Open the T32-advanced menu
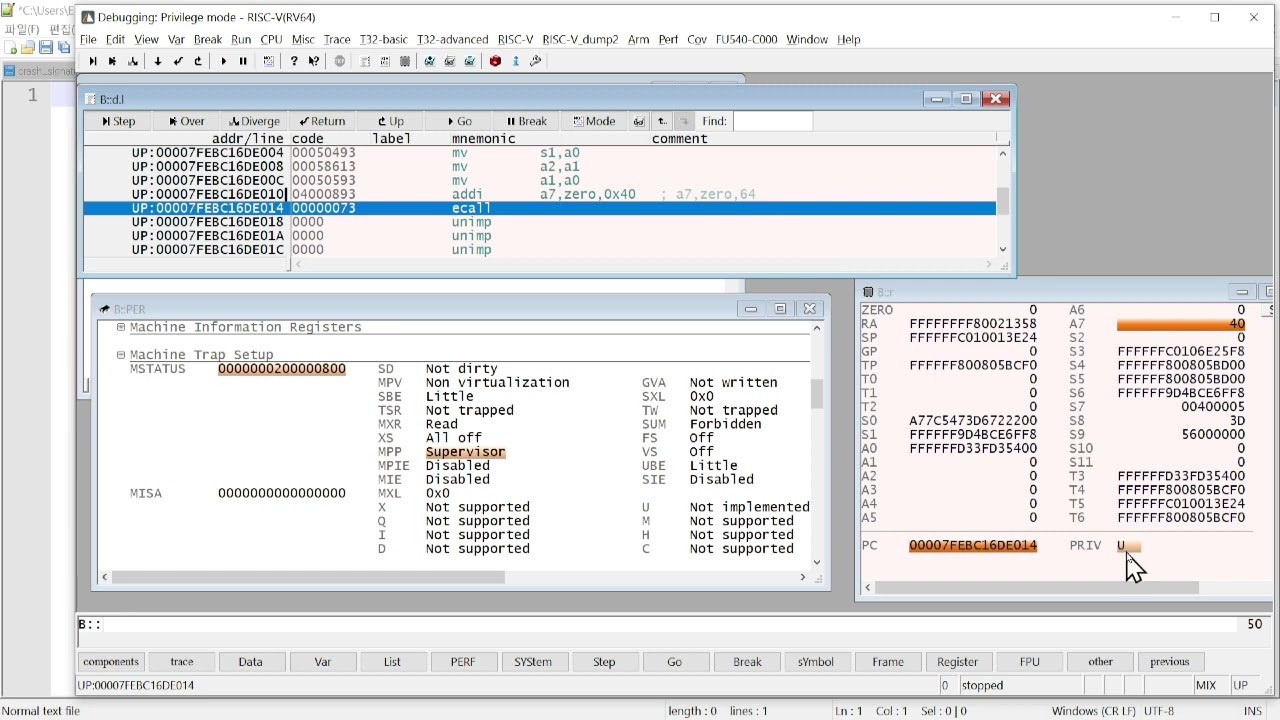 pos(452,39)
